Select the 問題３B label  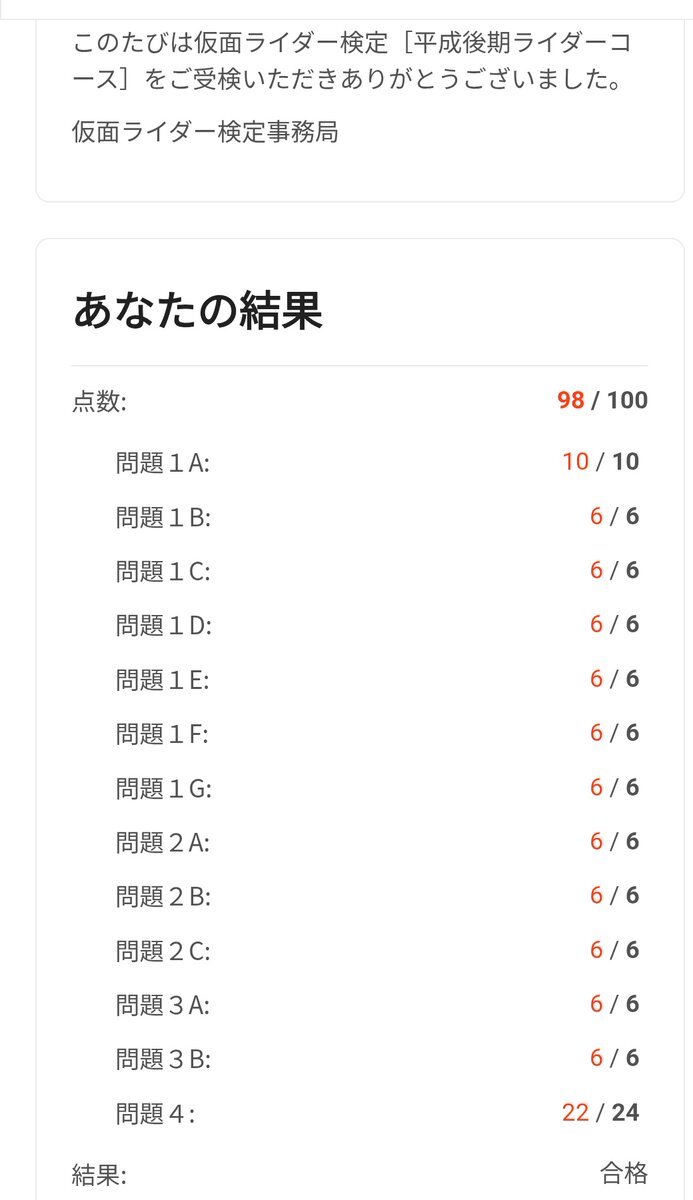[163, 1059]
